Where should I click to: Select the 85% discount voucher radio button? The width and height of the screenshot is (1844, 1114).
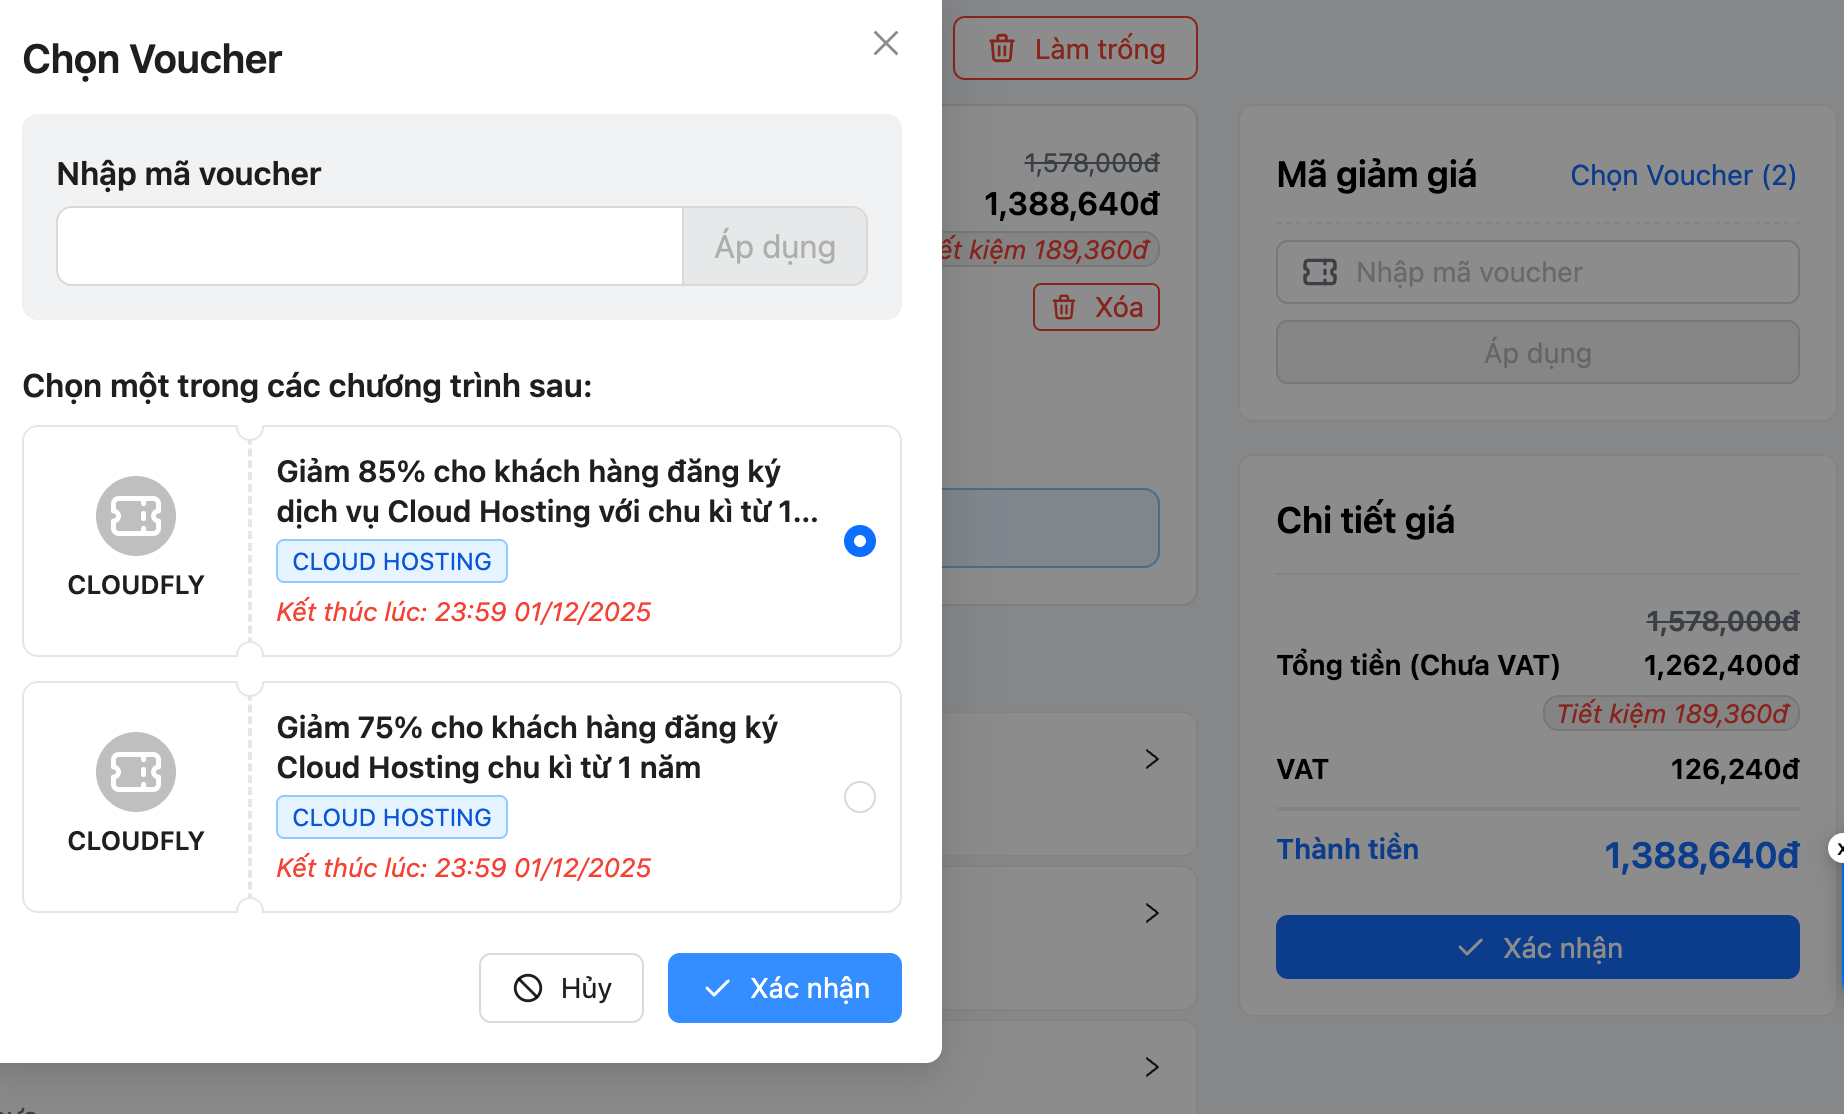(x=859, y=541)
